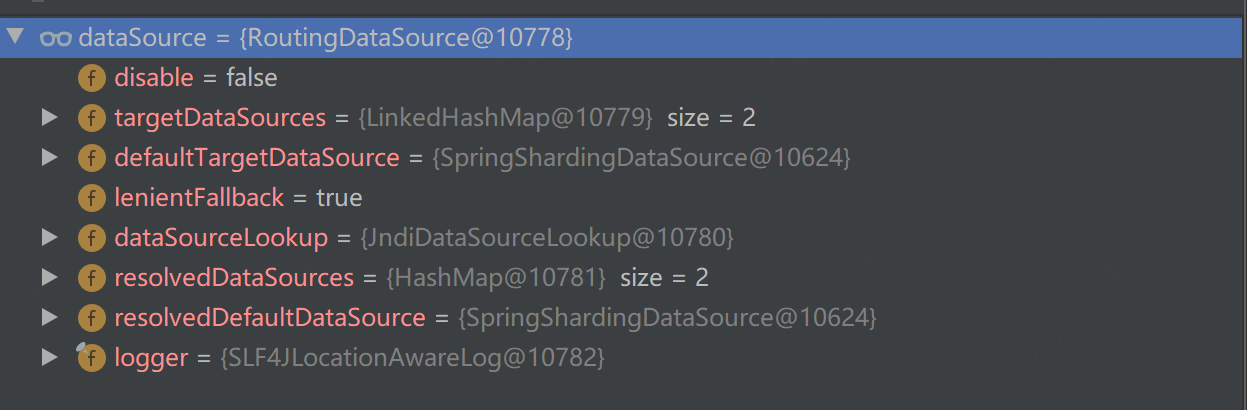
Task: Click the SLF4JLocationAwareLog@10782 value
Action: 412,357
